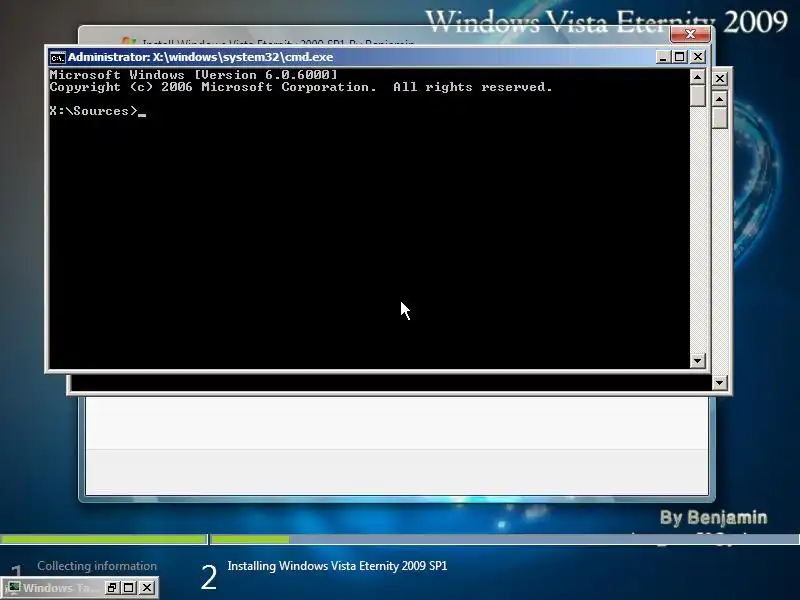
Task: Close the Install Windows Vista Eternity window
Action: click(x=690, y=34)
